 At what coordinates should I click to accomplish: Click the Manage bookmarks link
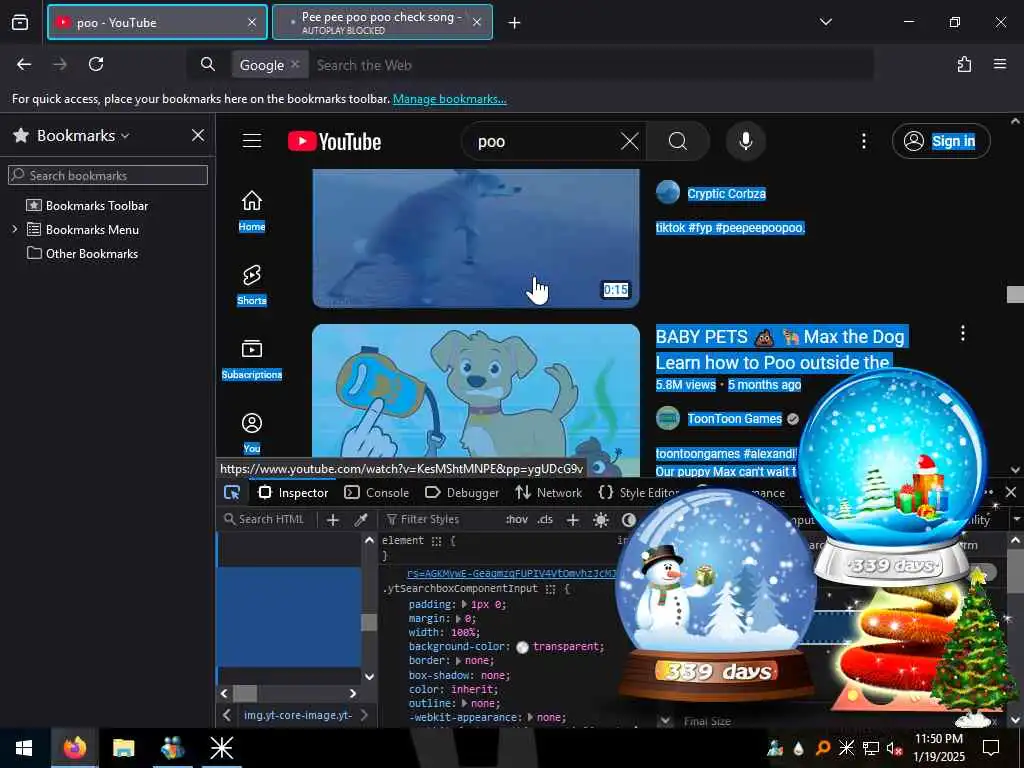pyautogui.click(x=449, y=99)
